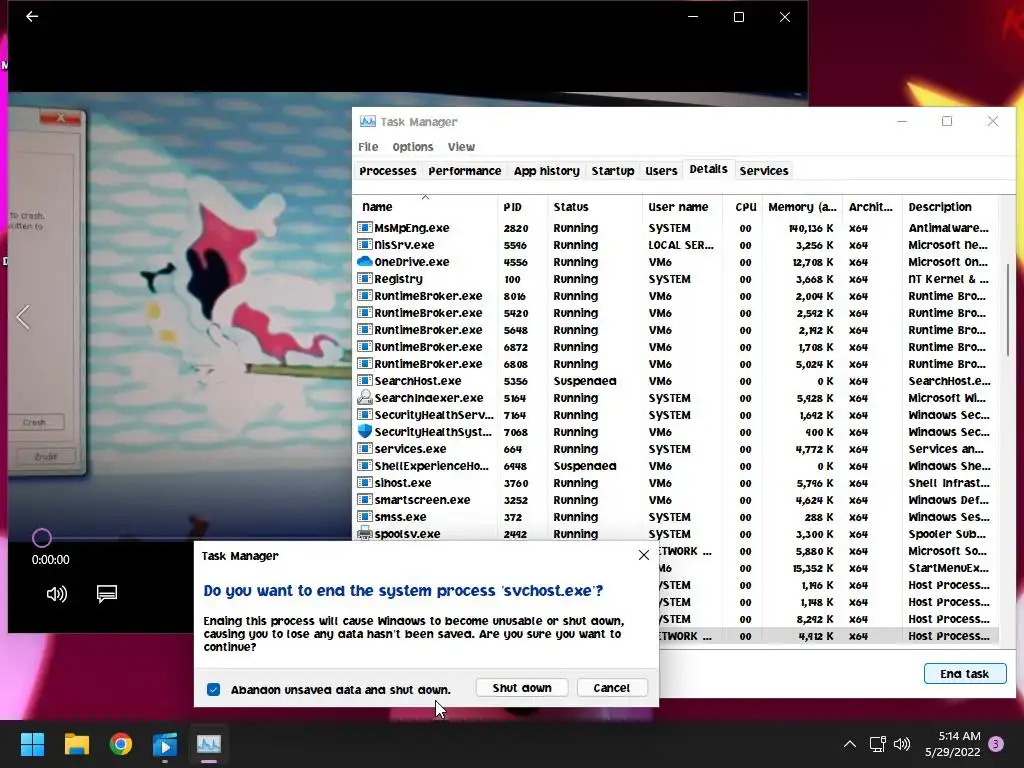Open the View menu
Viewport: 1024px width, 768px height.
click(x=461, y=147)
